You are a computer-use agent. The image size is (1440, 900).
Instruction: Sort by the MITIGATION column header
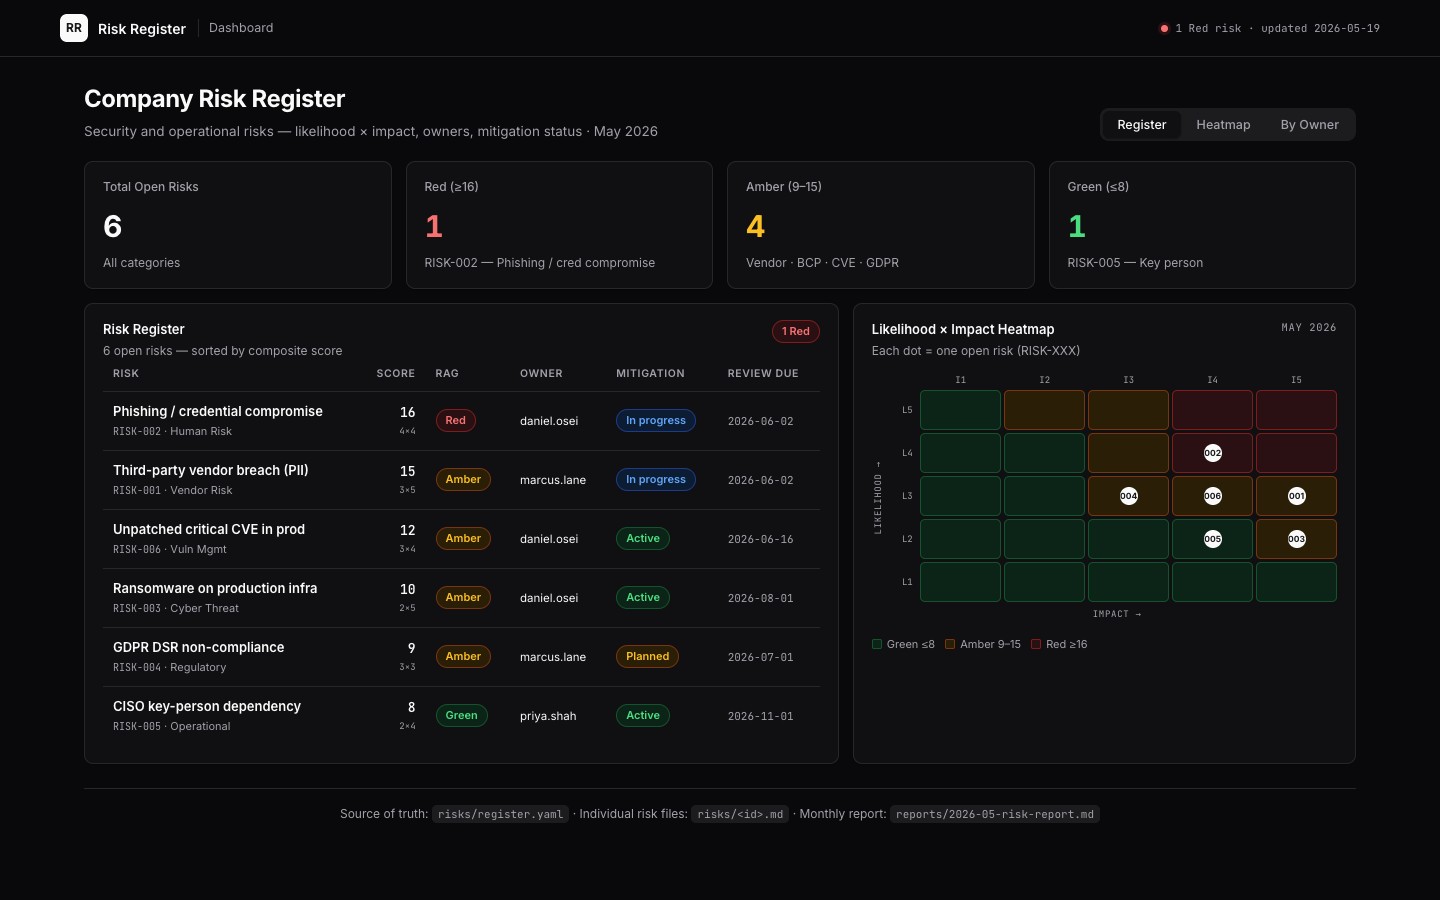pyautogui.click(x=650, y=373)
